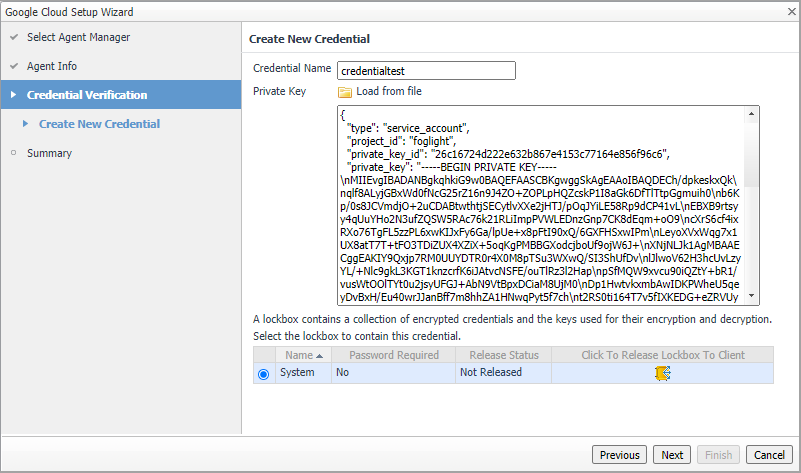801x473 pixels.
Task: Click the Load from file link
Action: (388, 92)
